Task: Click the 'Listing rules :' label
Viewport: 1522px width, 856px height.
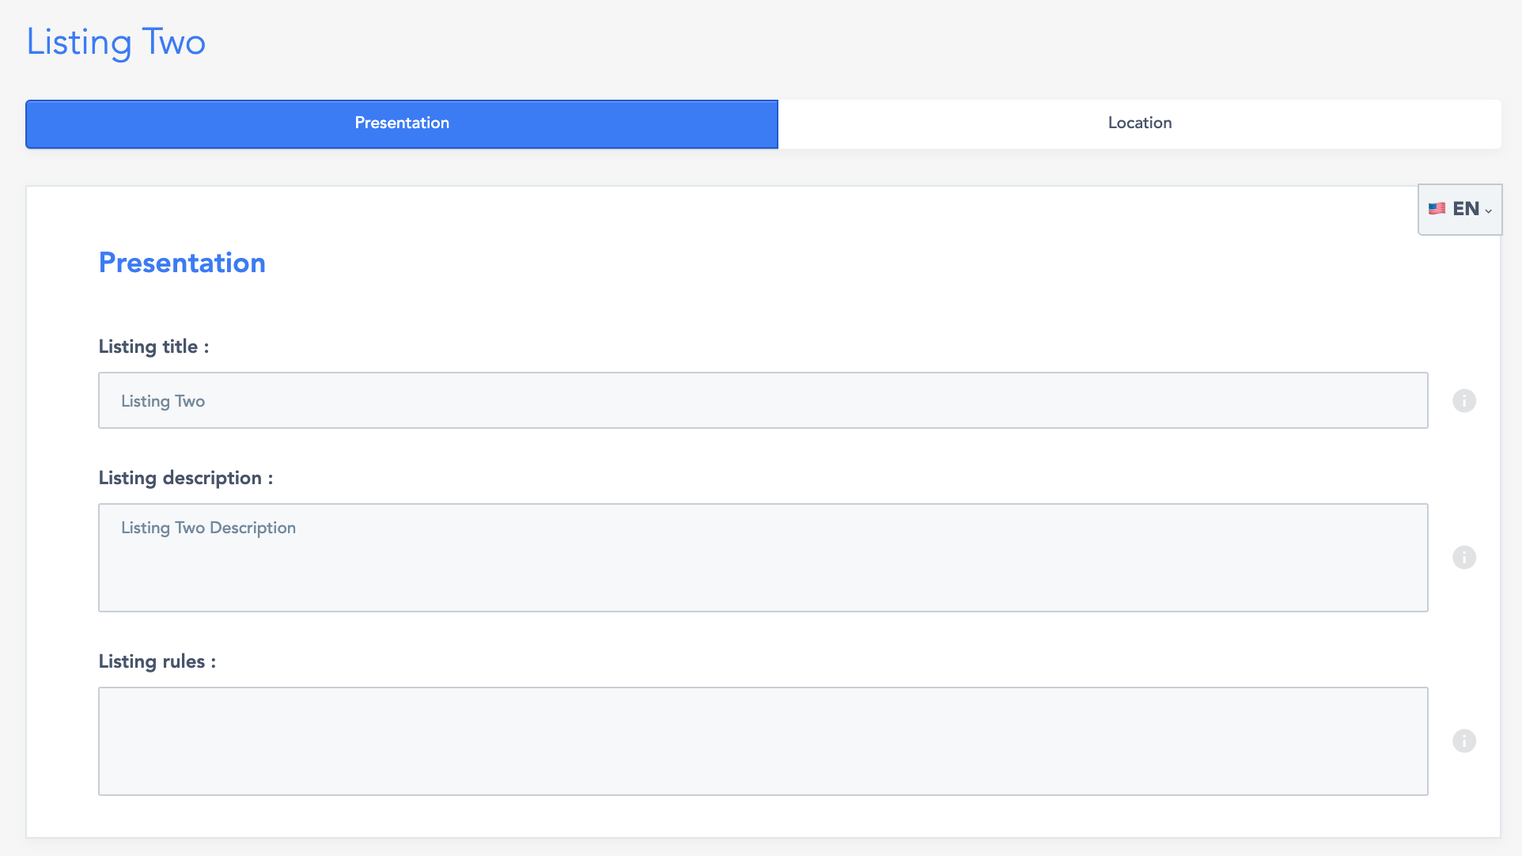Action: coord(157,662)
